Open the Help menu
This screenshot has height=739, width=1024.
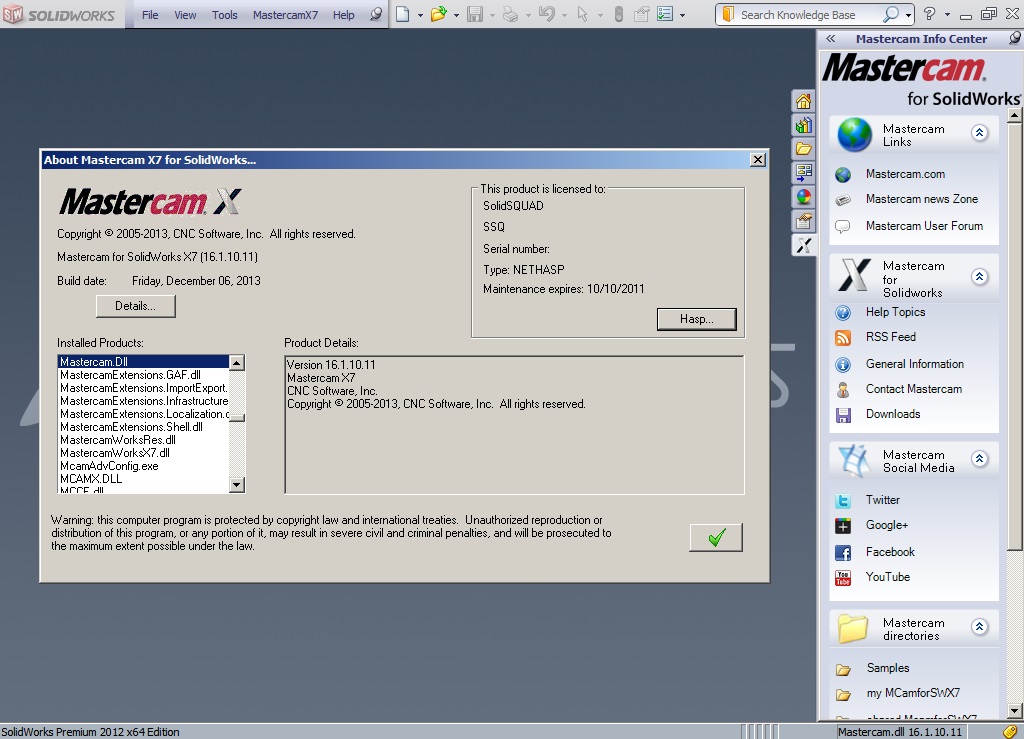[x=344, y=14]
